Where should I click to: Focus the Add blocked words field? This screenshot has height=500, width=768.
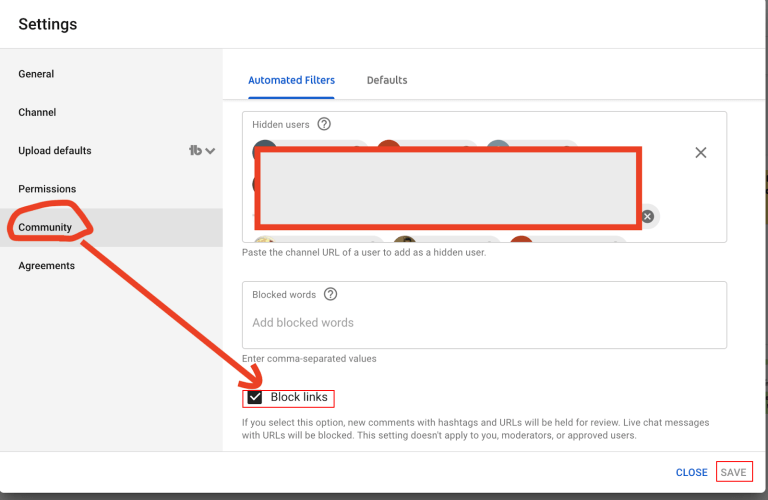pos(484,323)
